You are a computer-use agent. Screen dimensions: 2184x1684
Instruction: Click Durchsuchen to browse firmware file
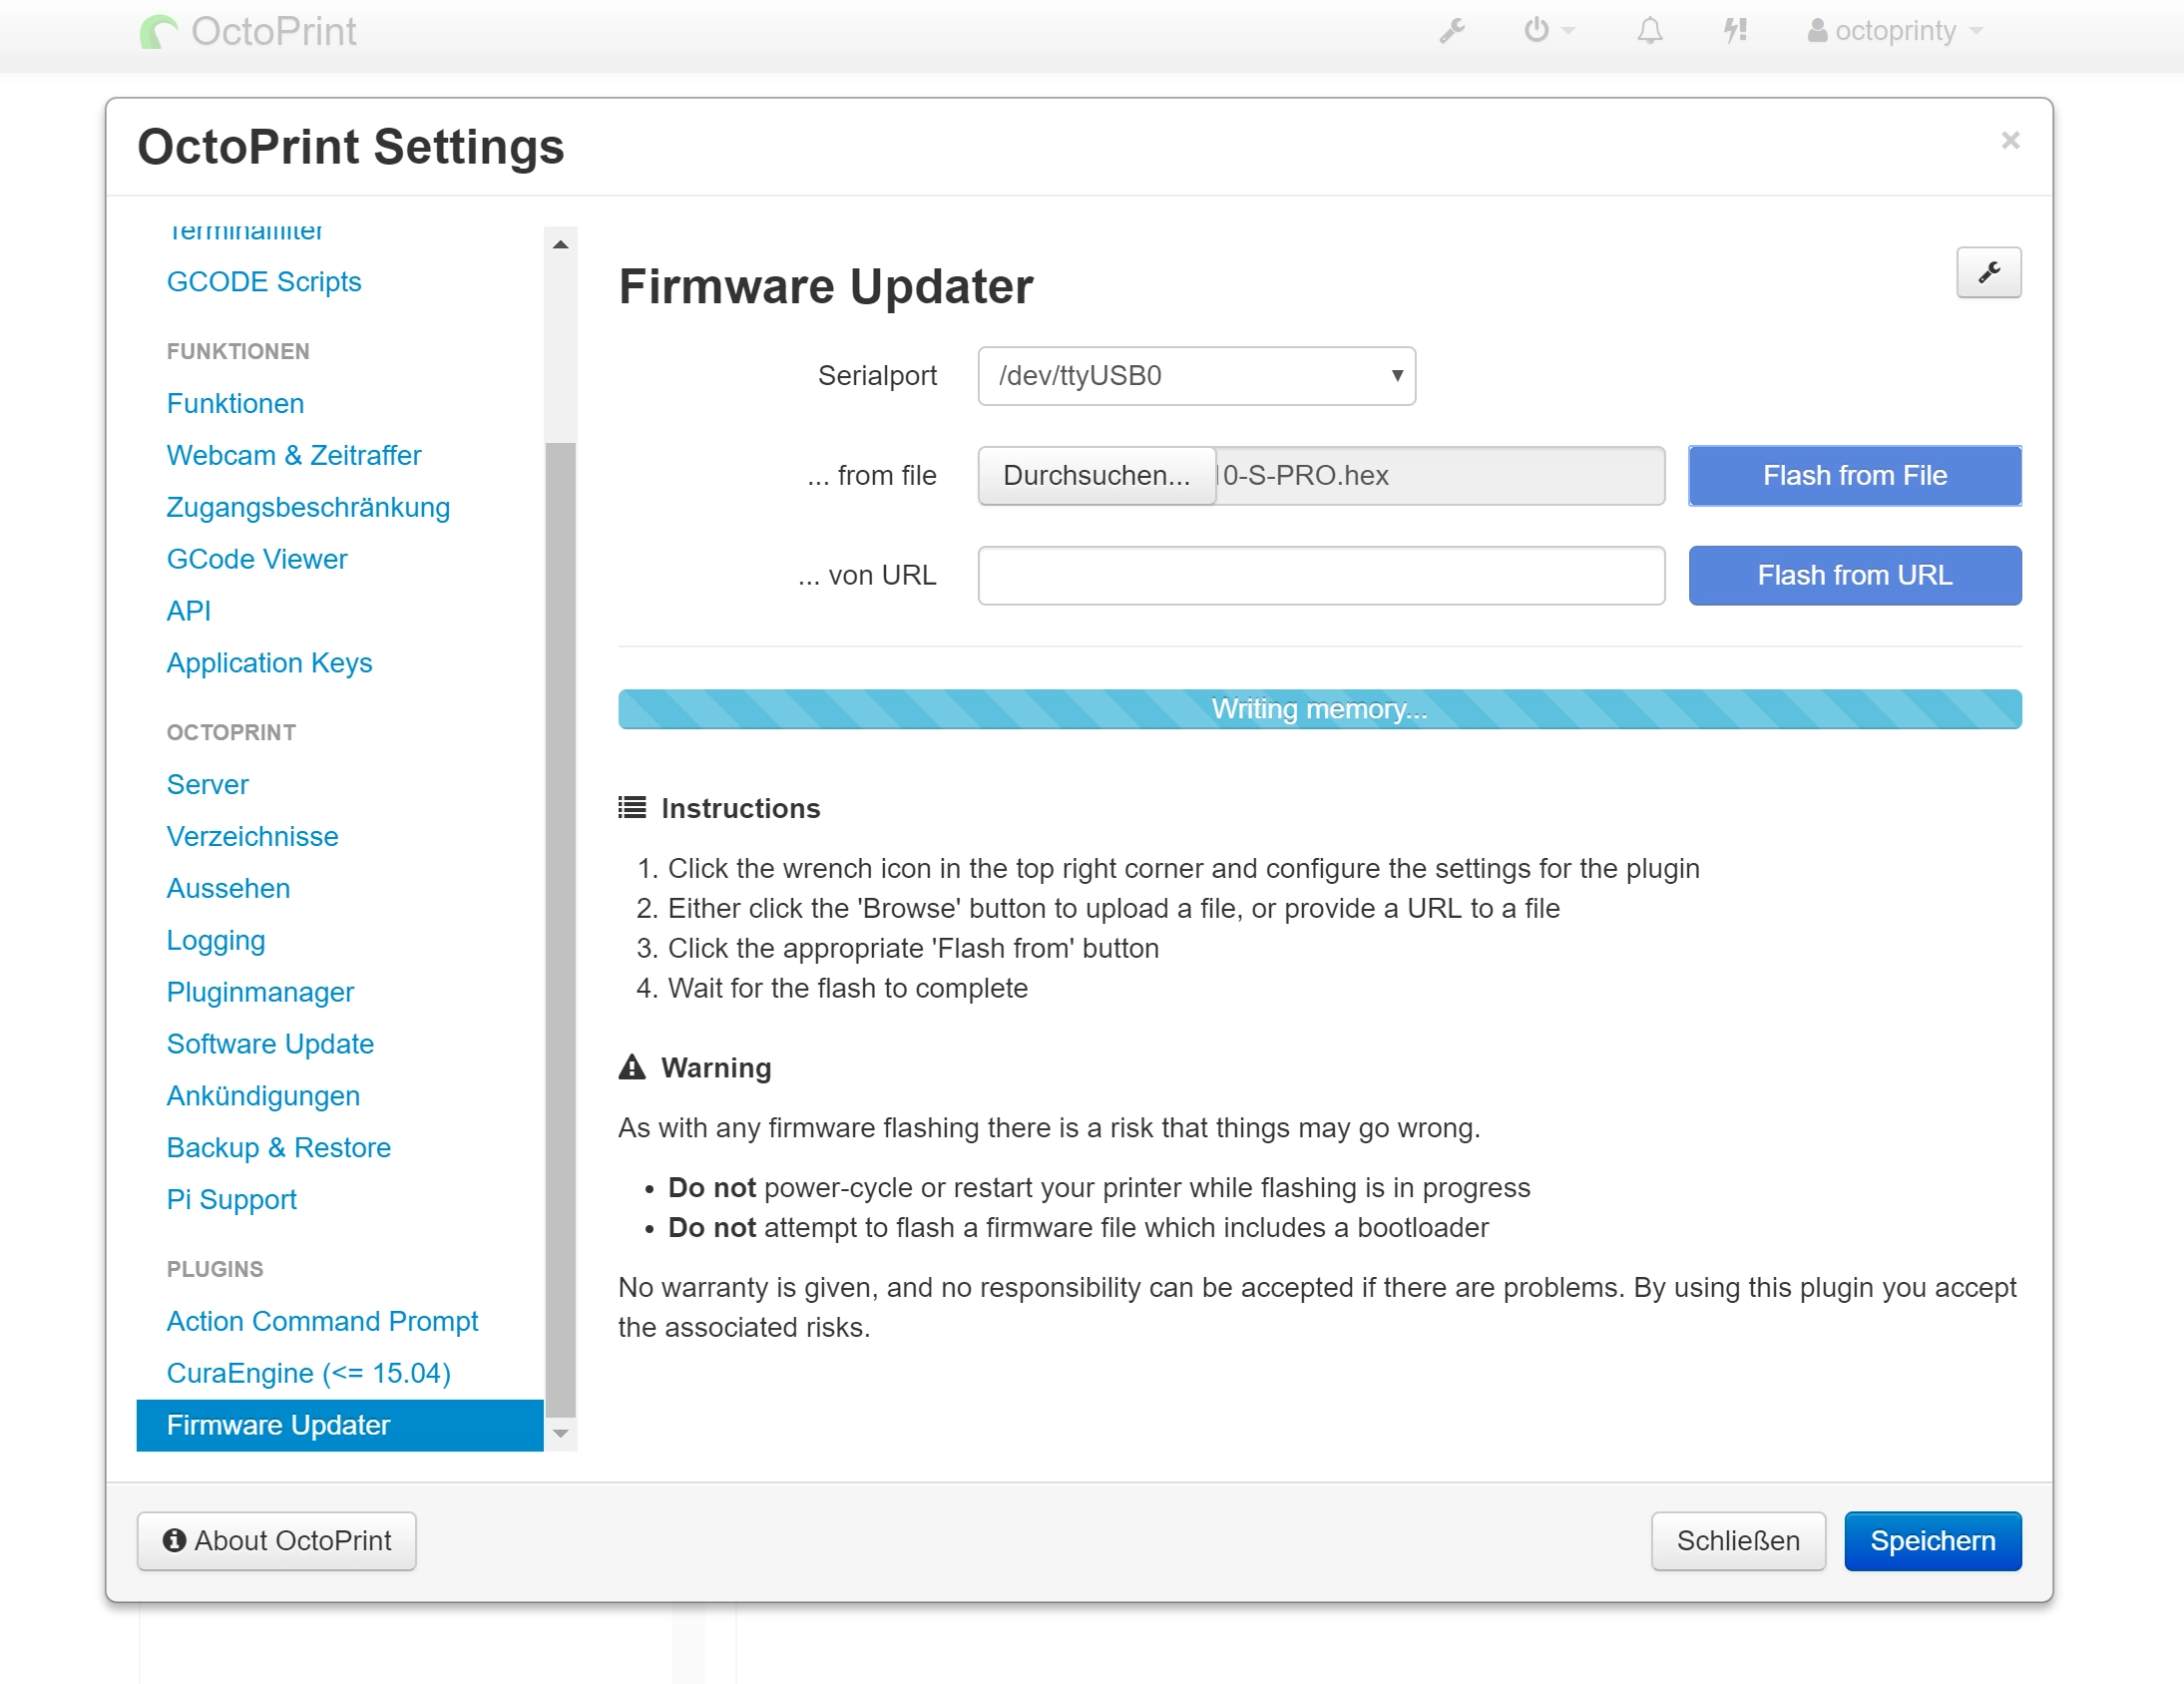click(1096, 476)
